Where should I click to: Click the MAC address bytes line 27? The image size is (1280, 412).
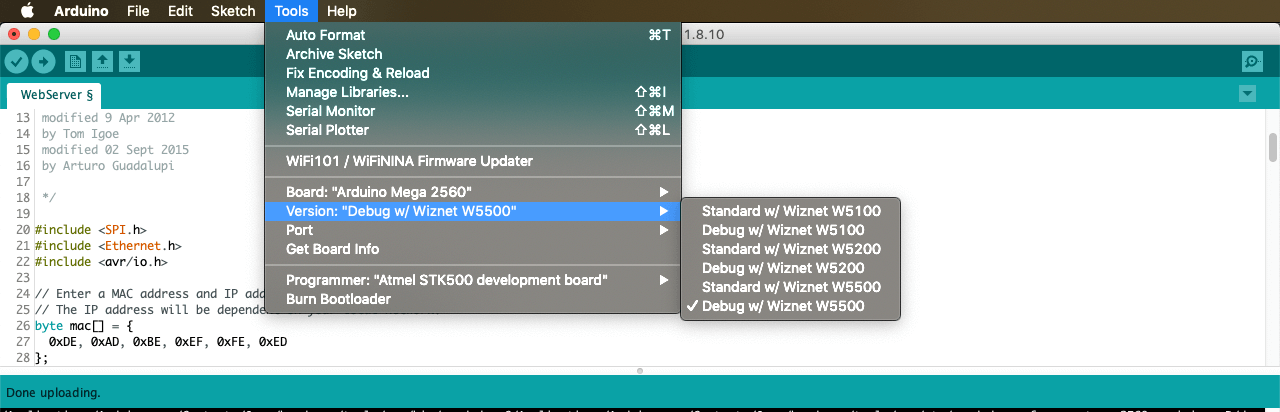click(x=168, y=341)
